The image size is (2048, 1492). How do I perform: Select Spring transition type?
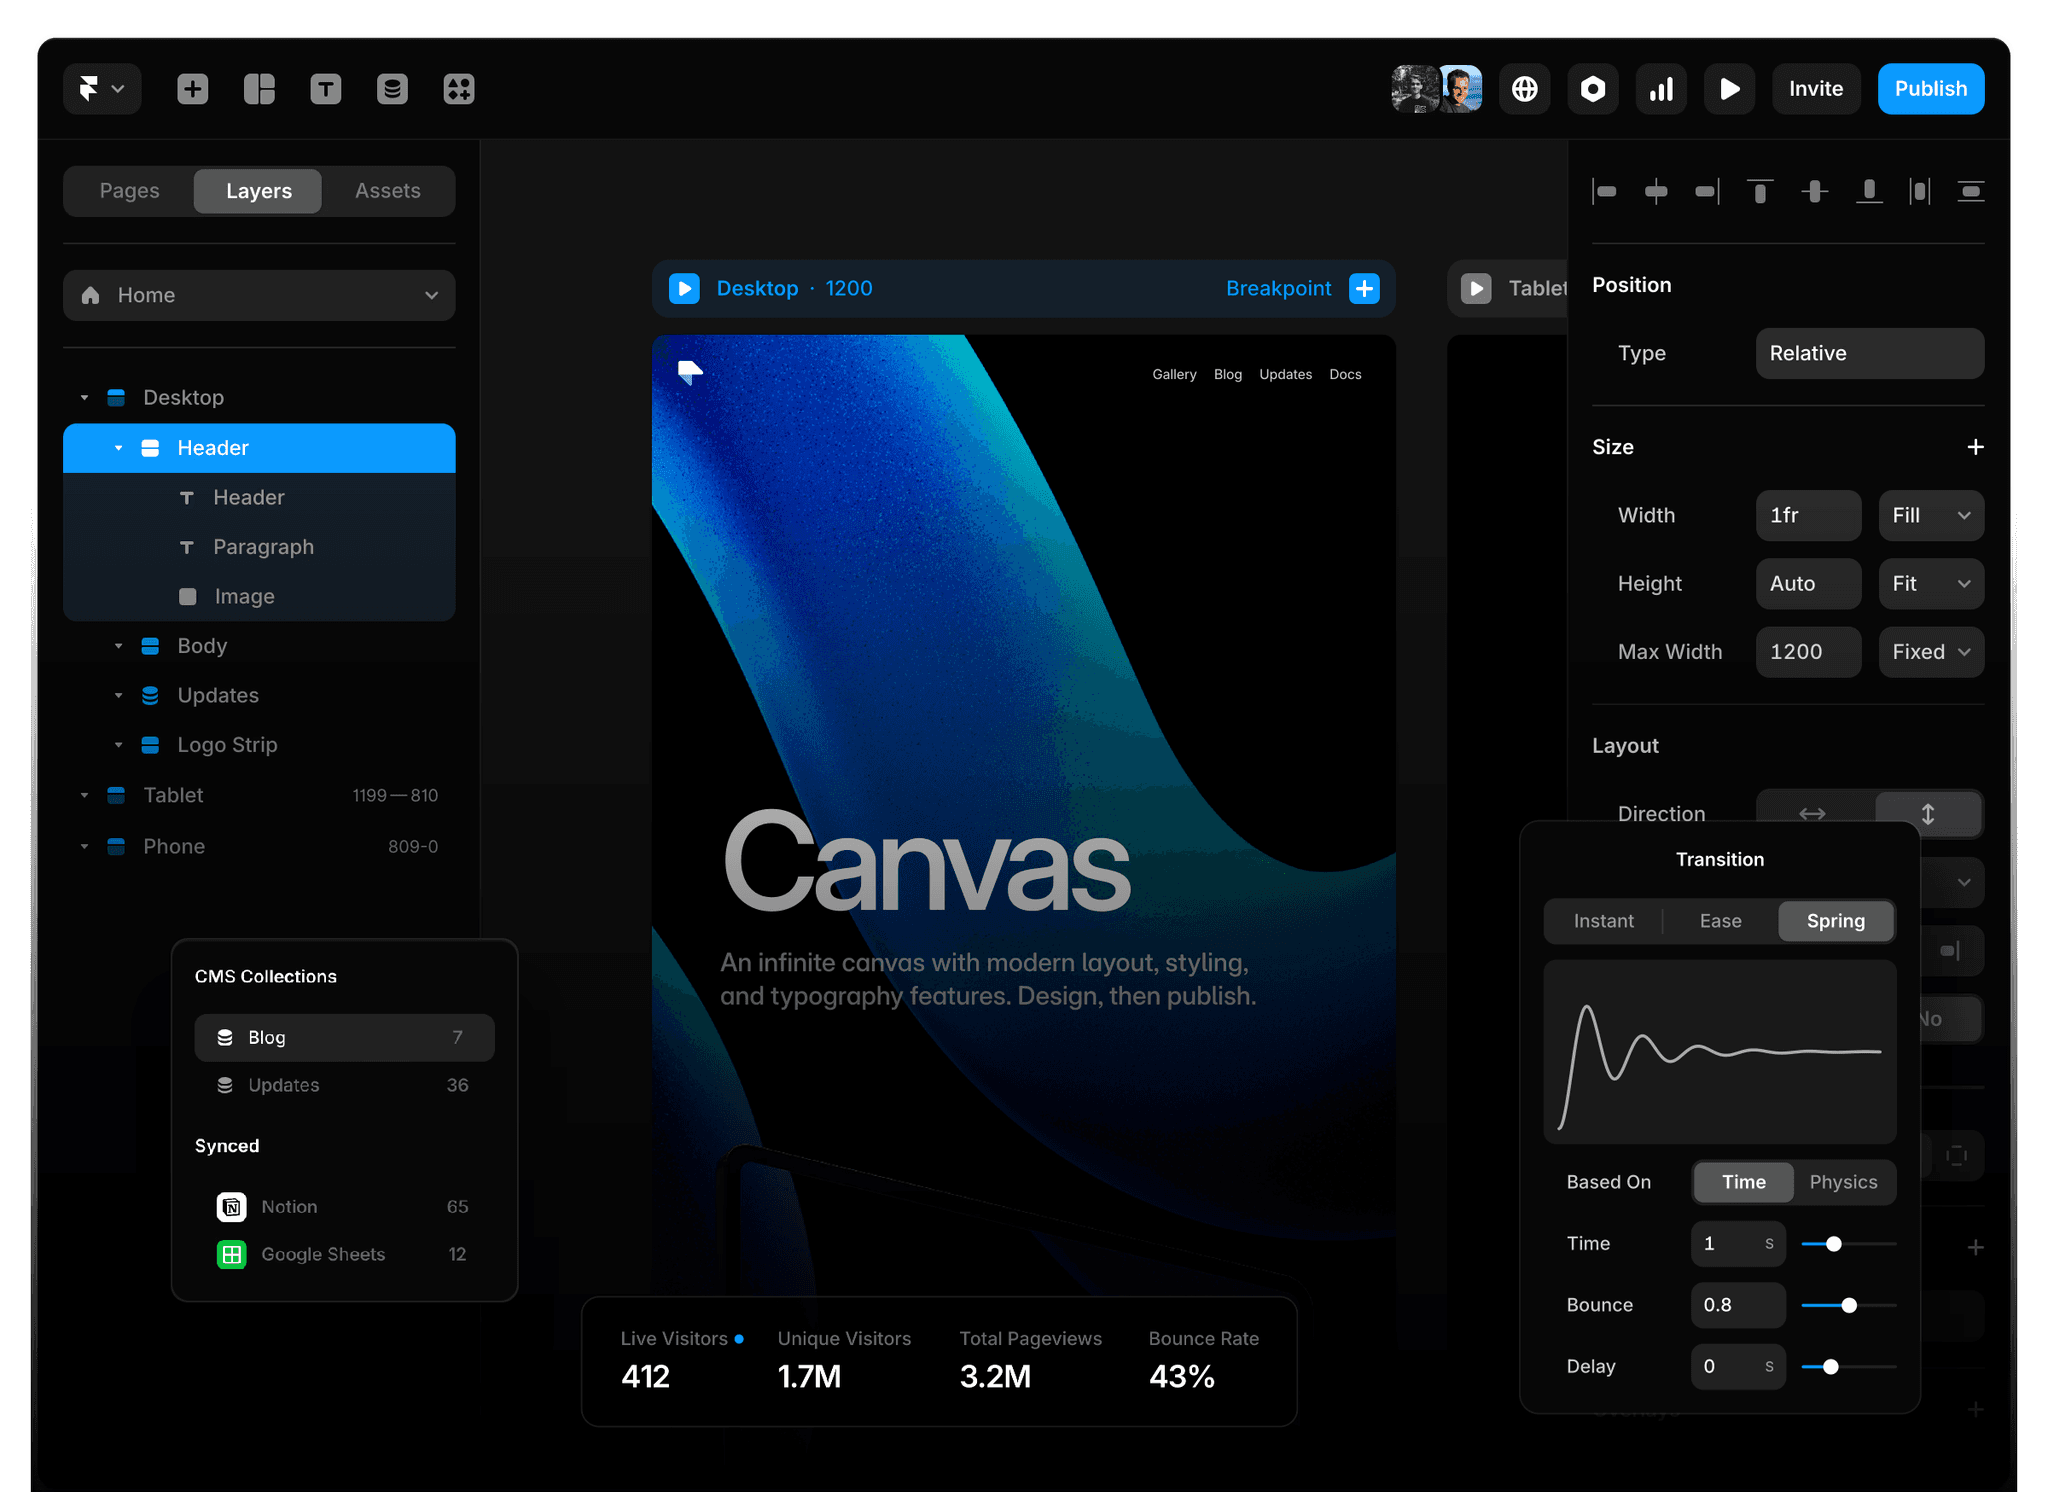pyautogui.click(x=1835, y=921)
